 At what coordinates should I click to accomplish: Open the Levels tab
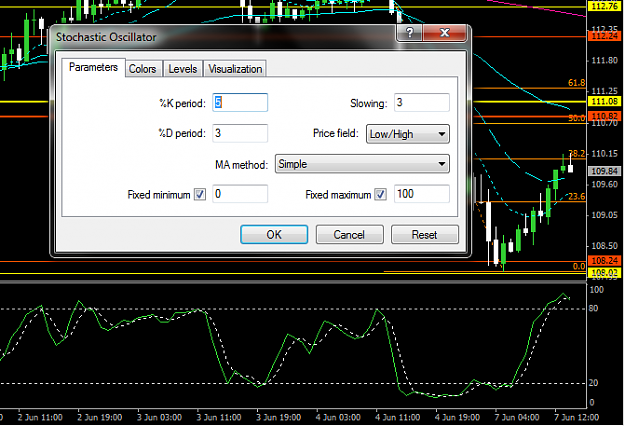[x=183, y=69]
